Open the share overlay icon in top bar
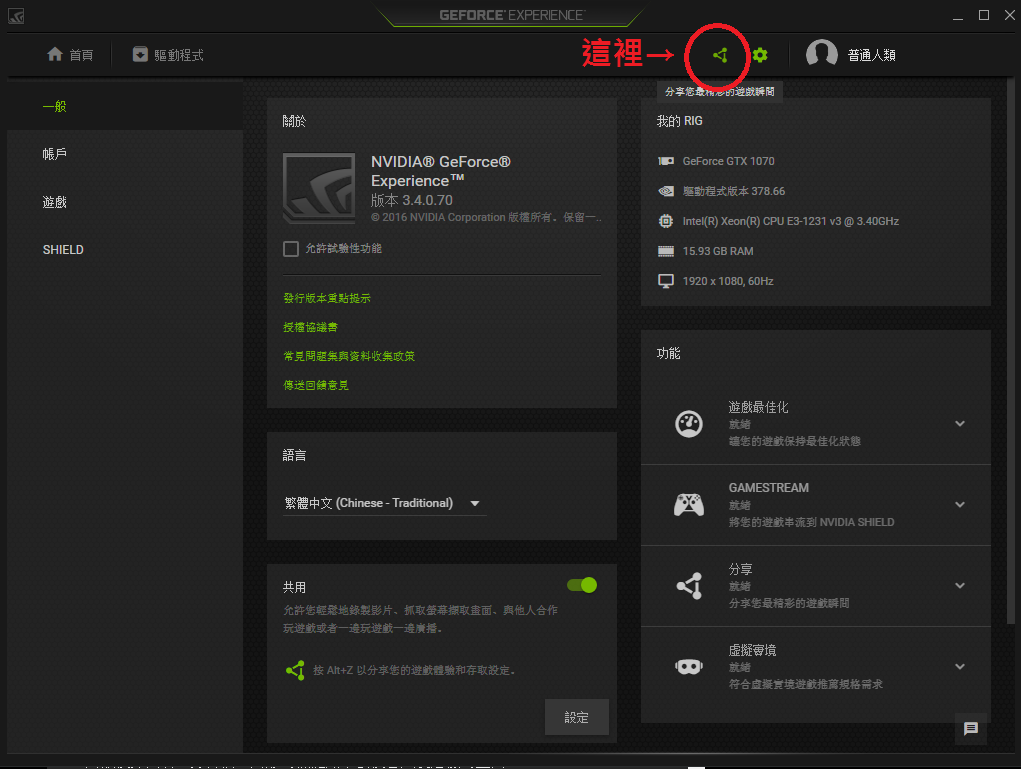 [720, 55]
